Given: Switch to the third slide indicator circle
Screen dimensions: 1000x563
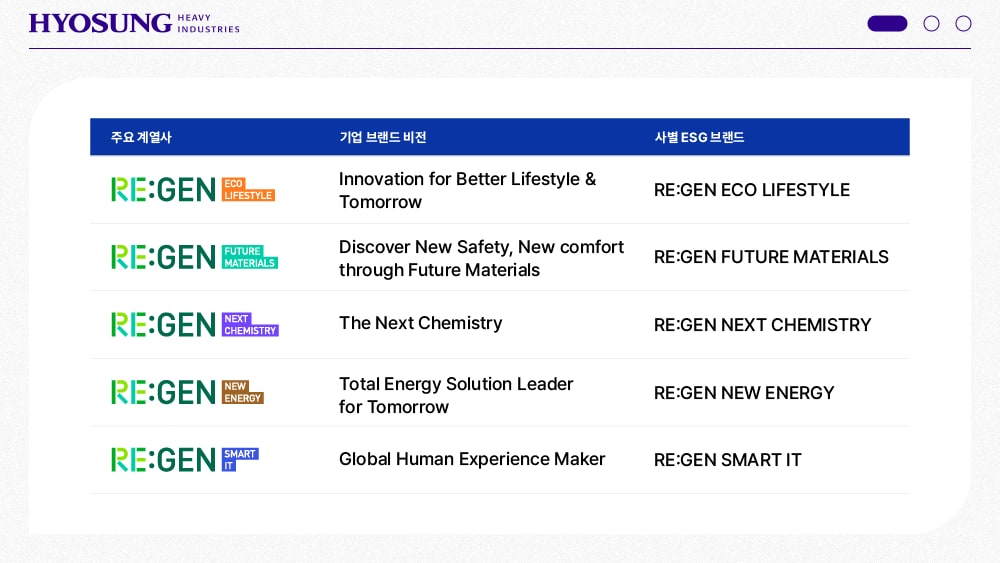Looking at the screenshot, I should pyautogui.click(x=963, y=24).
